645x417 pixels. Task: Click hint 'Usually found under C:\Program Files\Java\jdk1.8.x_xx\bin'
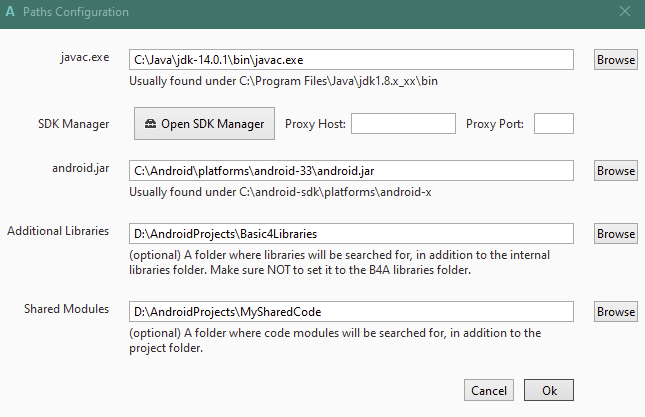283,81
